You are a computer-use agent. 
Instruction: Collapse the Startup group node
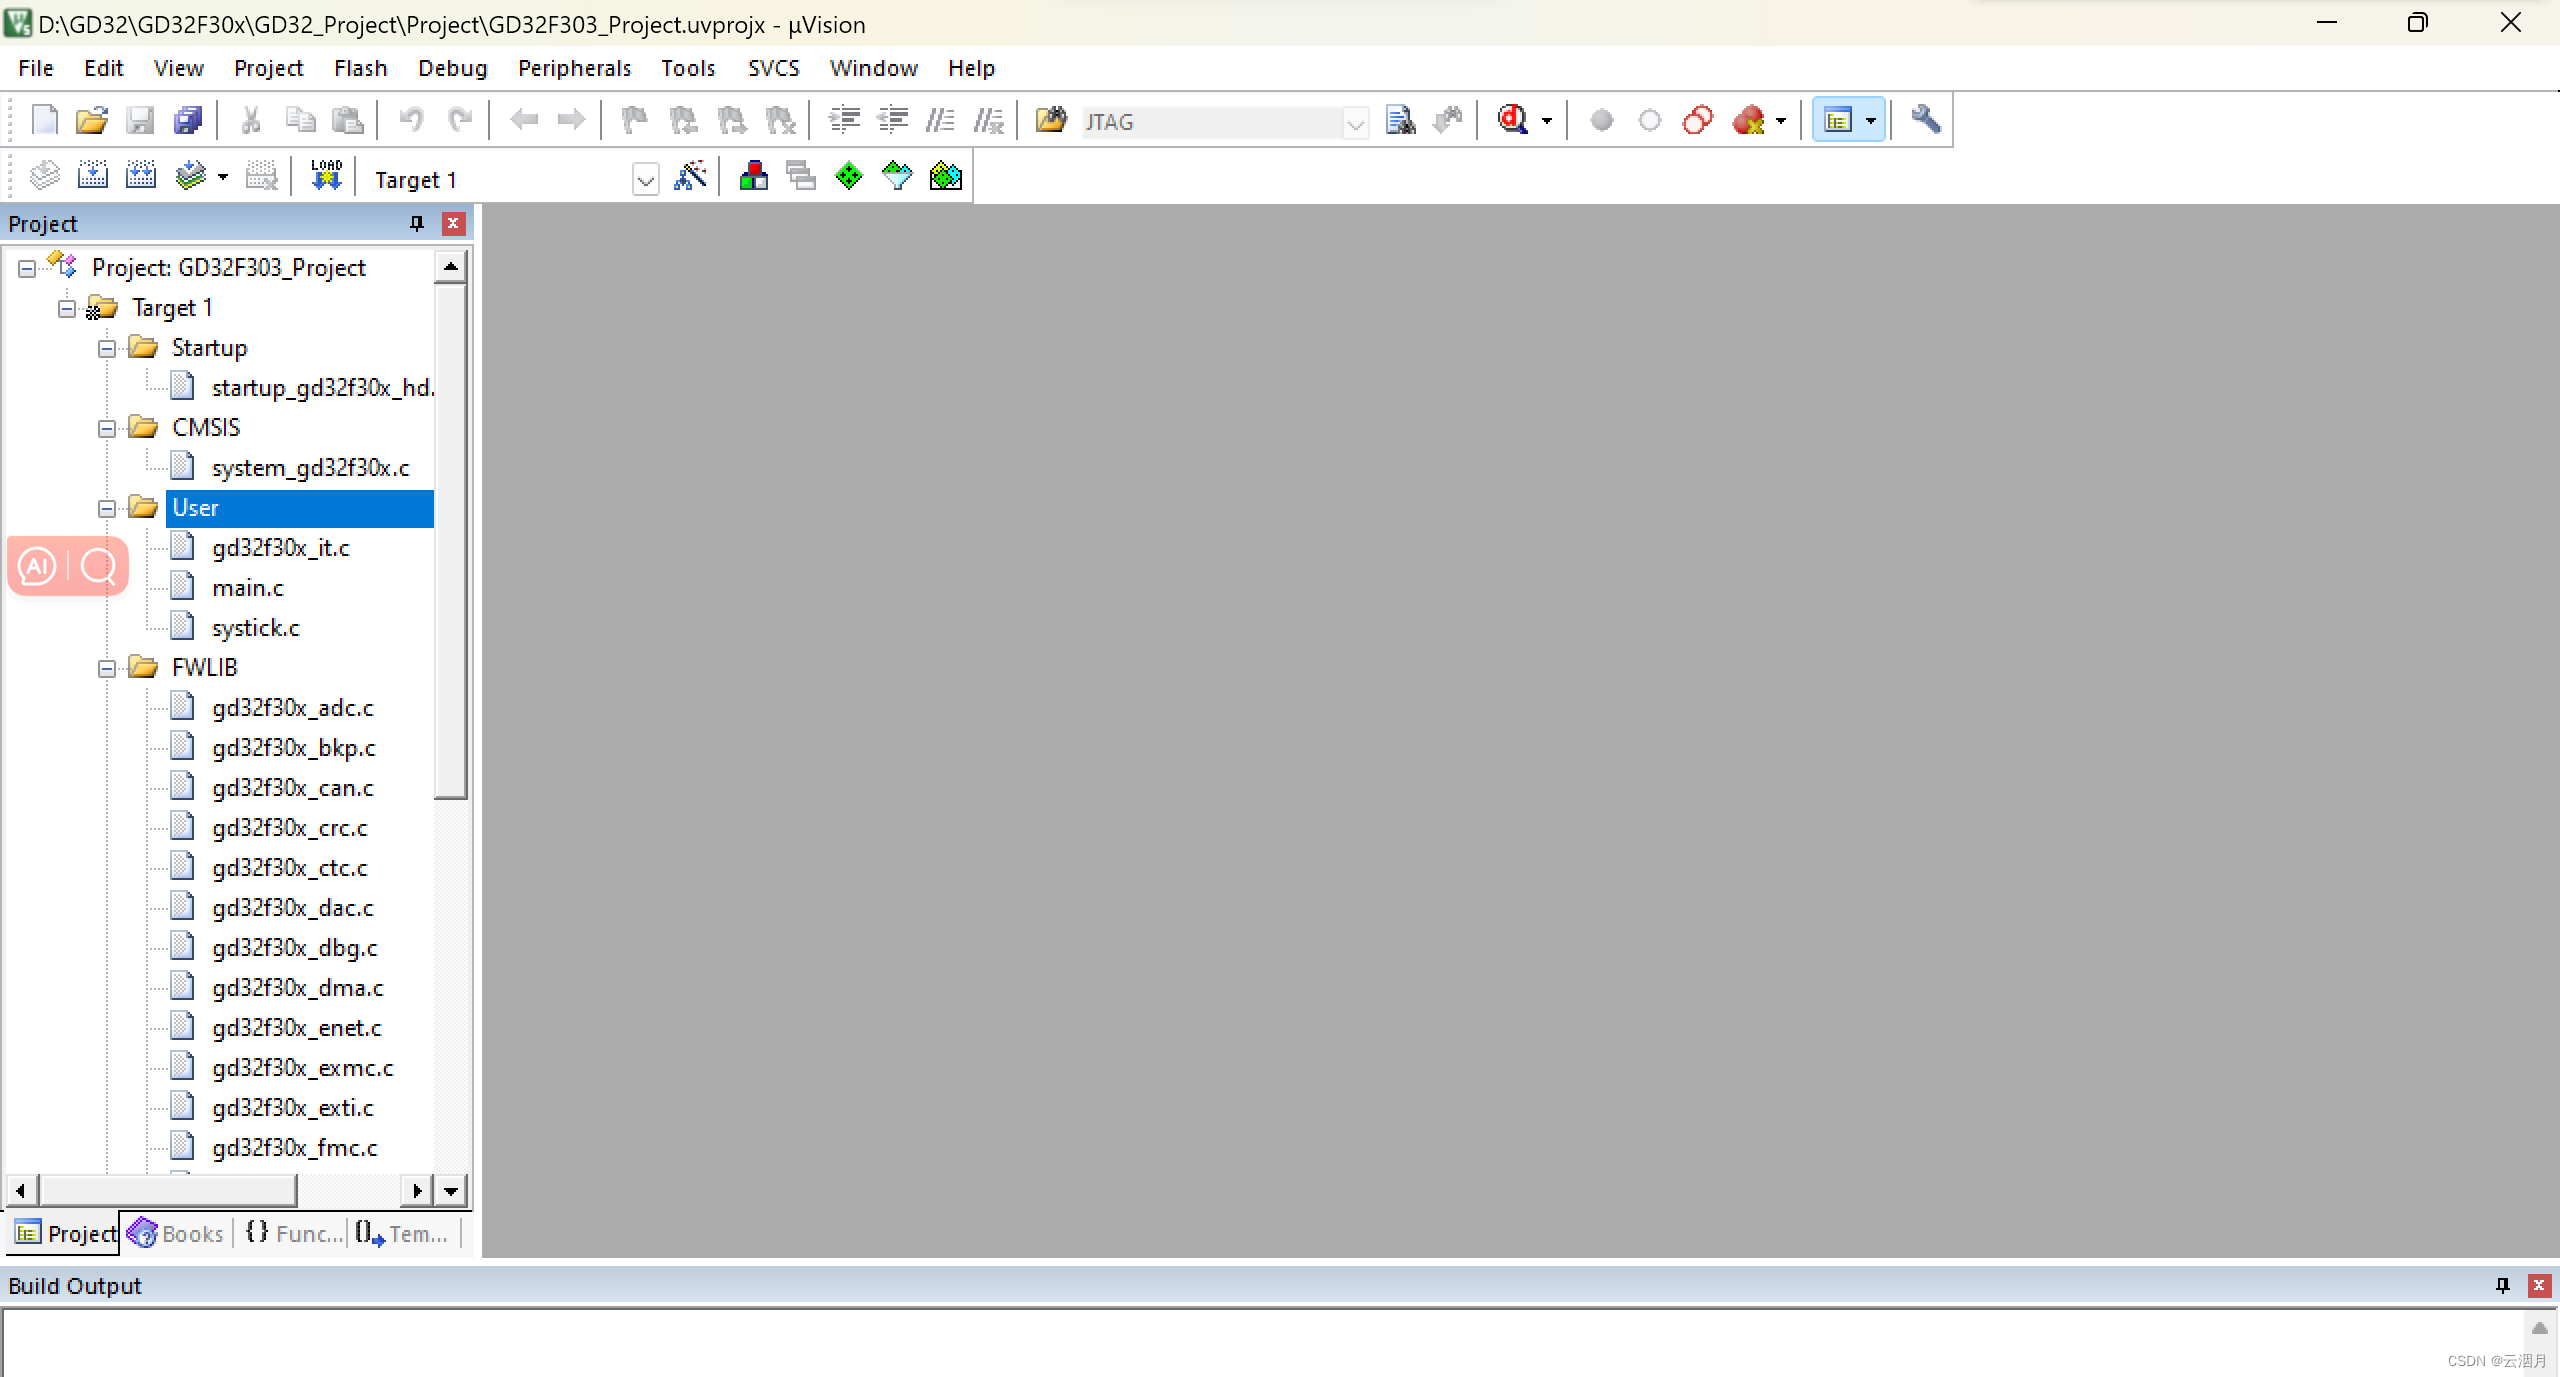point(107,349)
